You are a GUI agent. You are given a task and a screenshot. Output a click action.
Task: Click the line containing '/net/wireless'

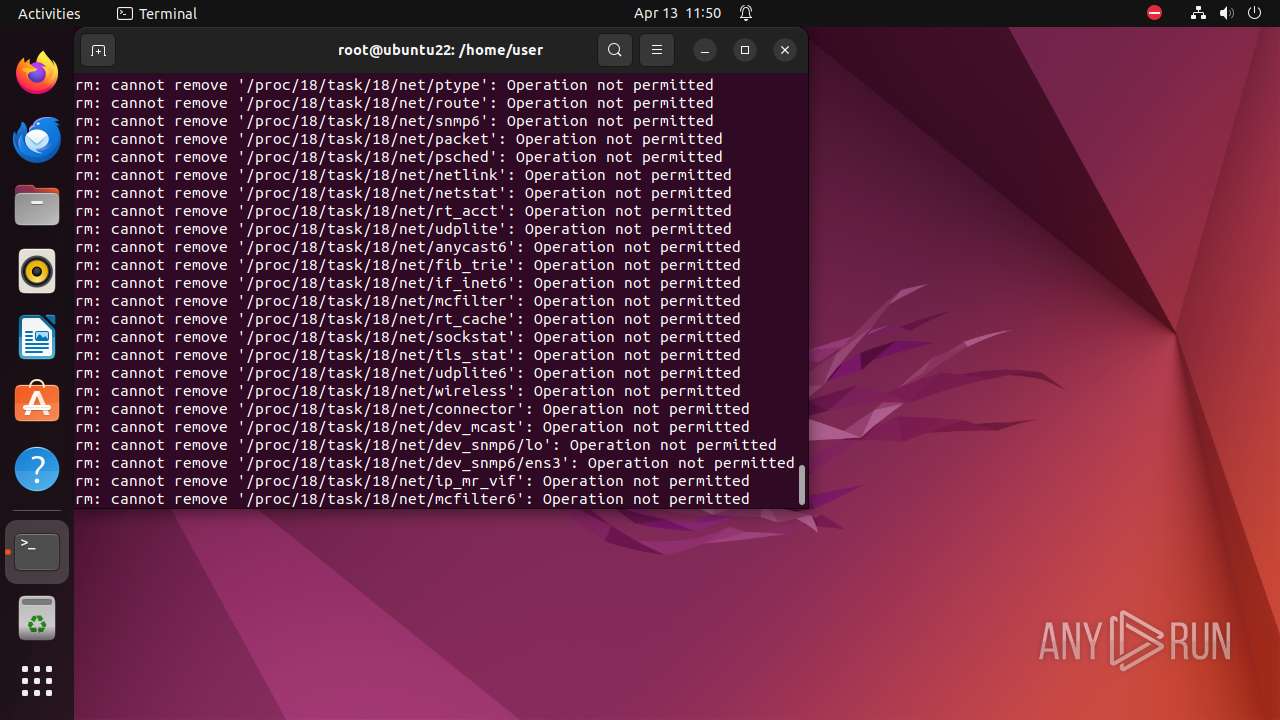408,391
